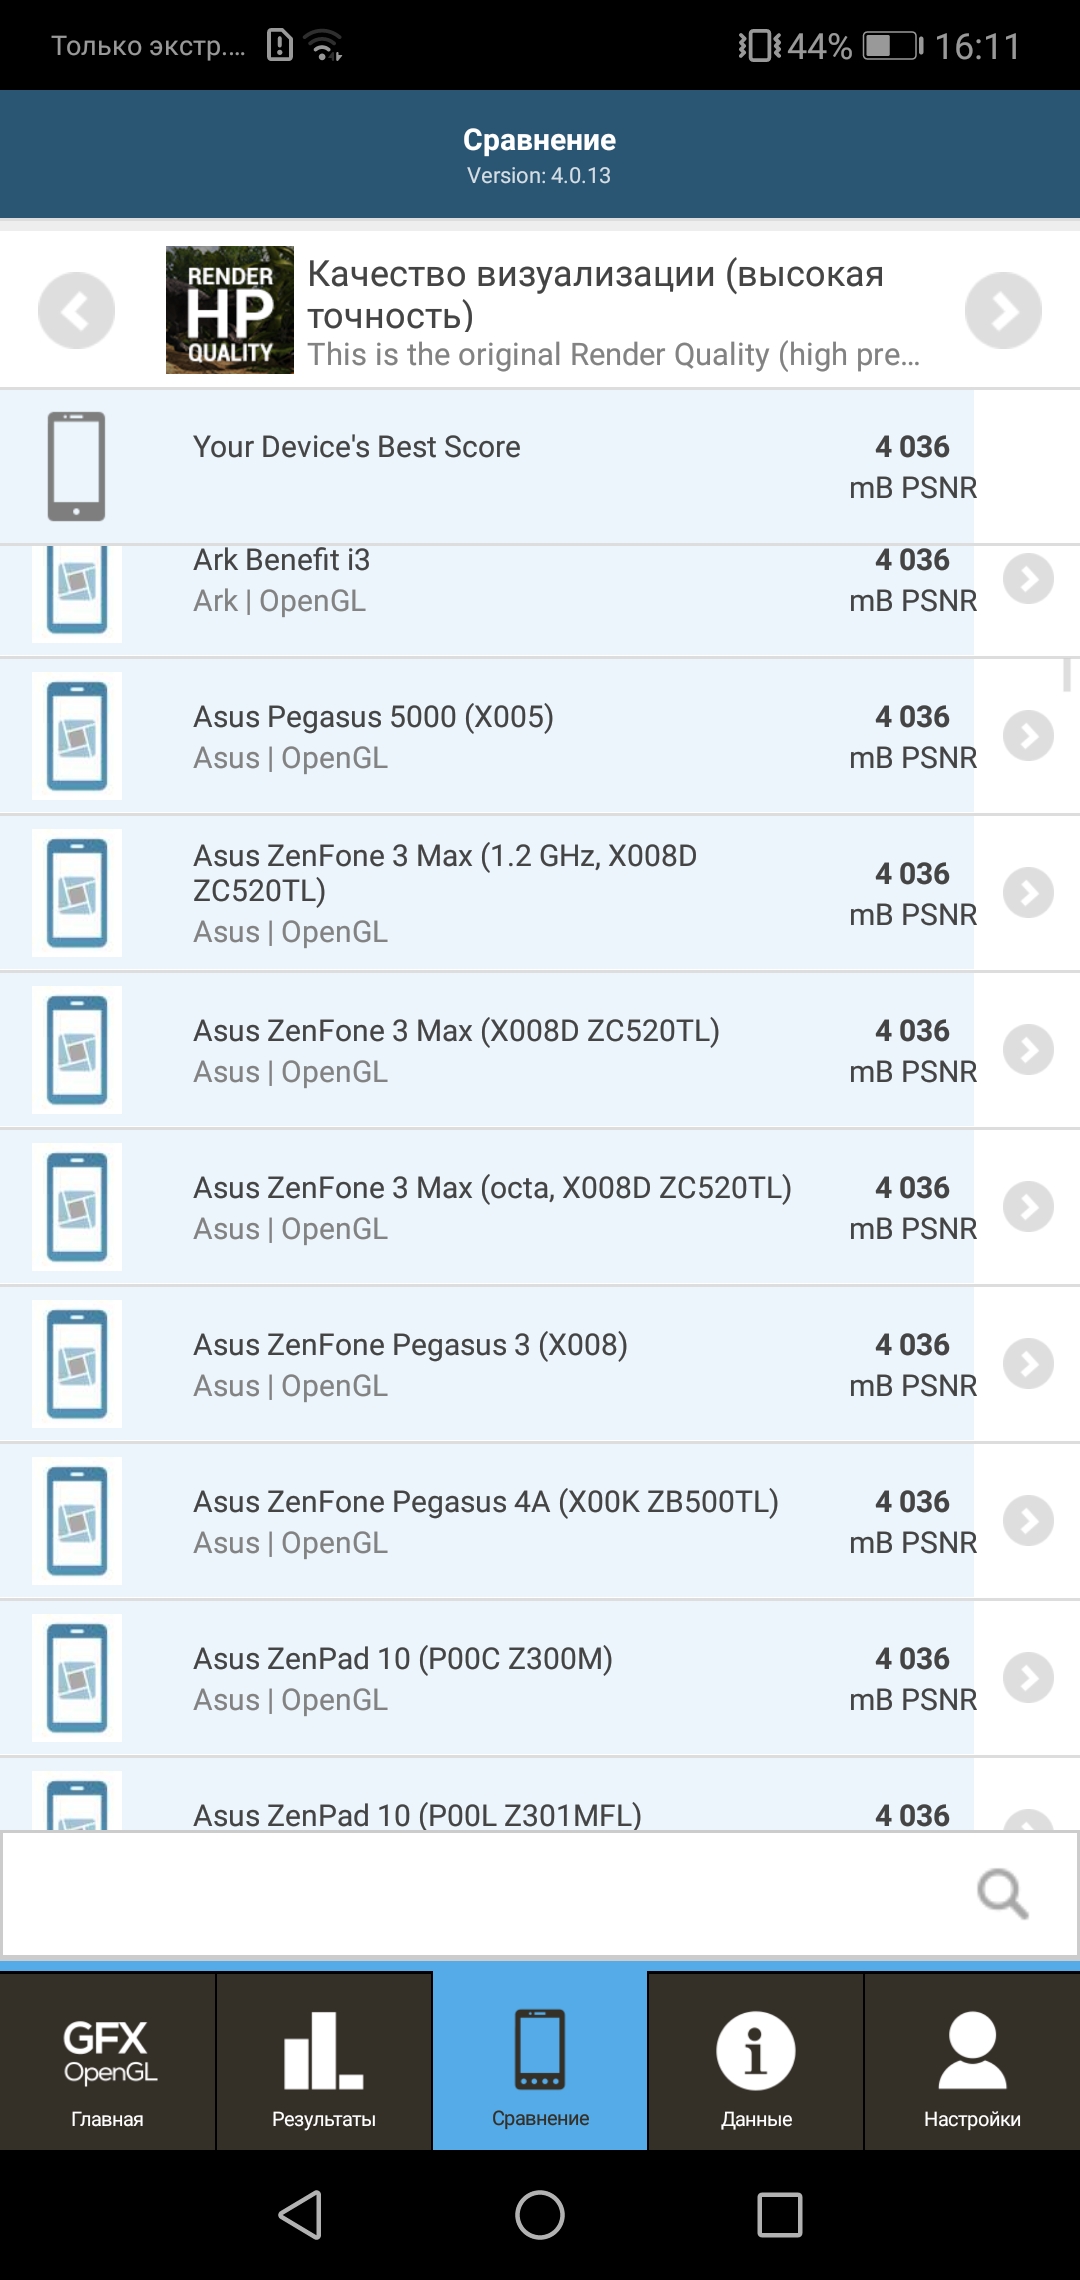Switch to Результаты tab
The height and width of the screenshot is (2280, 1080).
324,2061
